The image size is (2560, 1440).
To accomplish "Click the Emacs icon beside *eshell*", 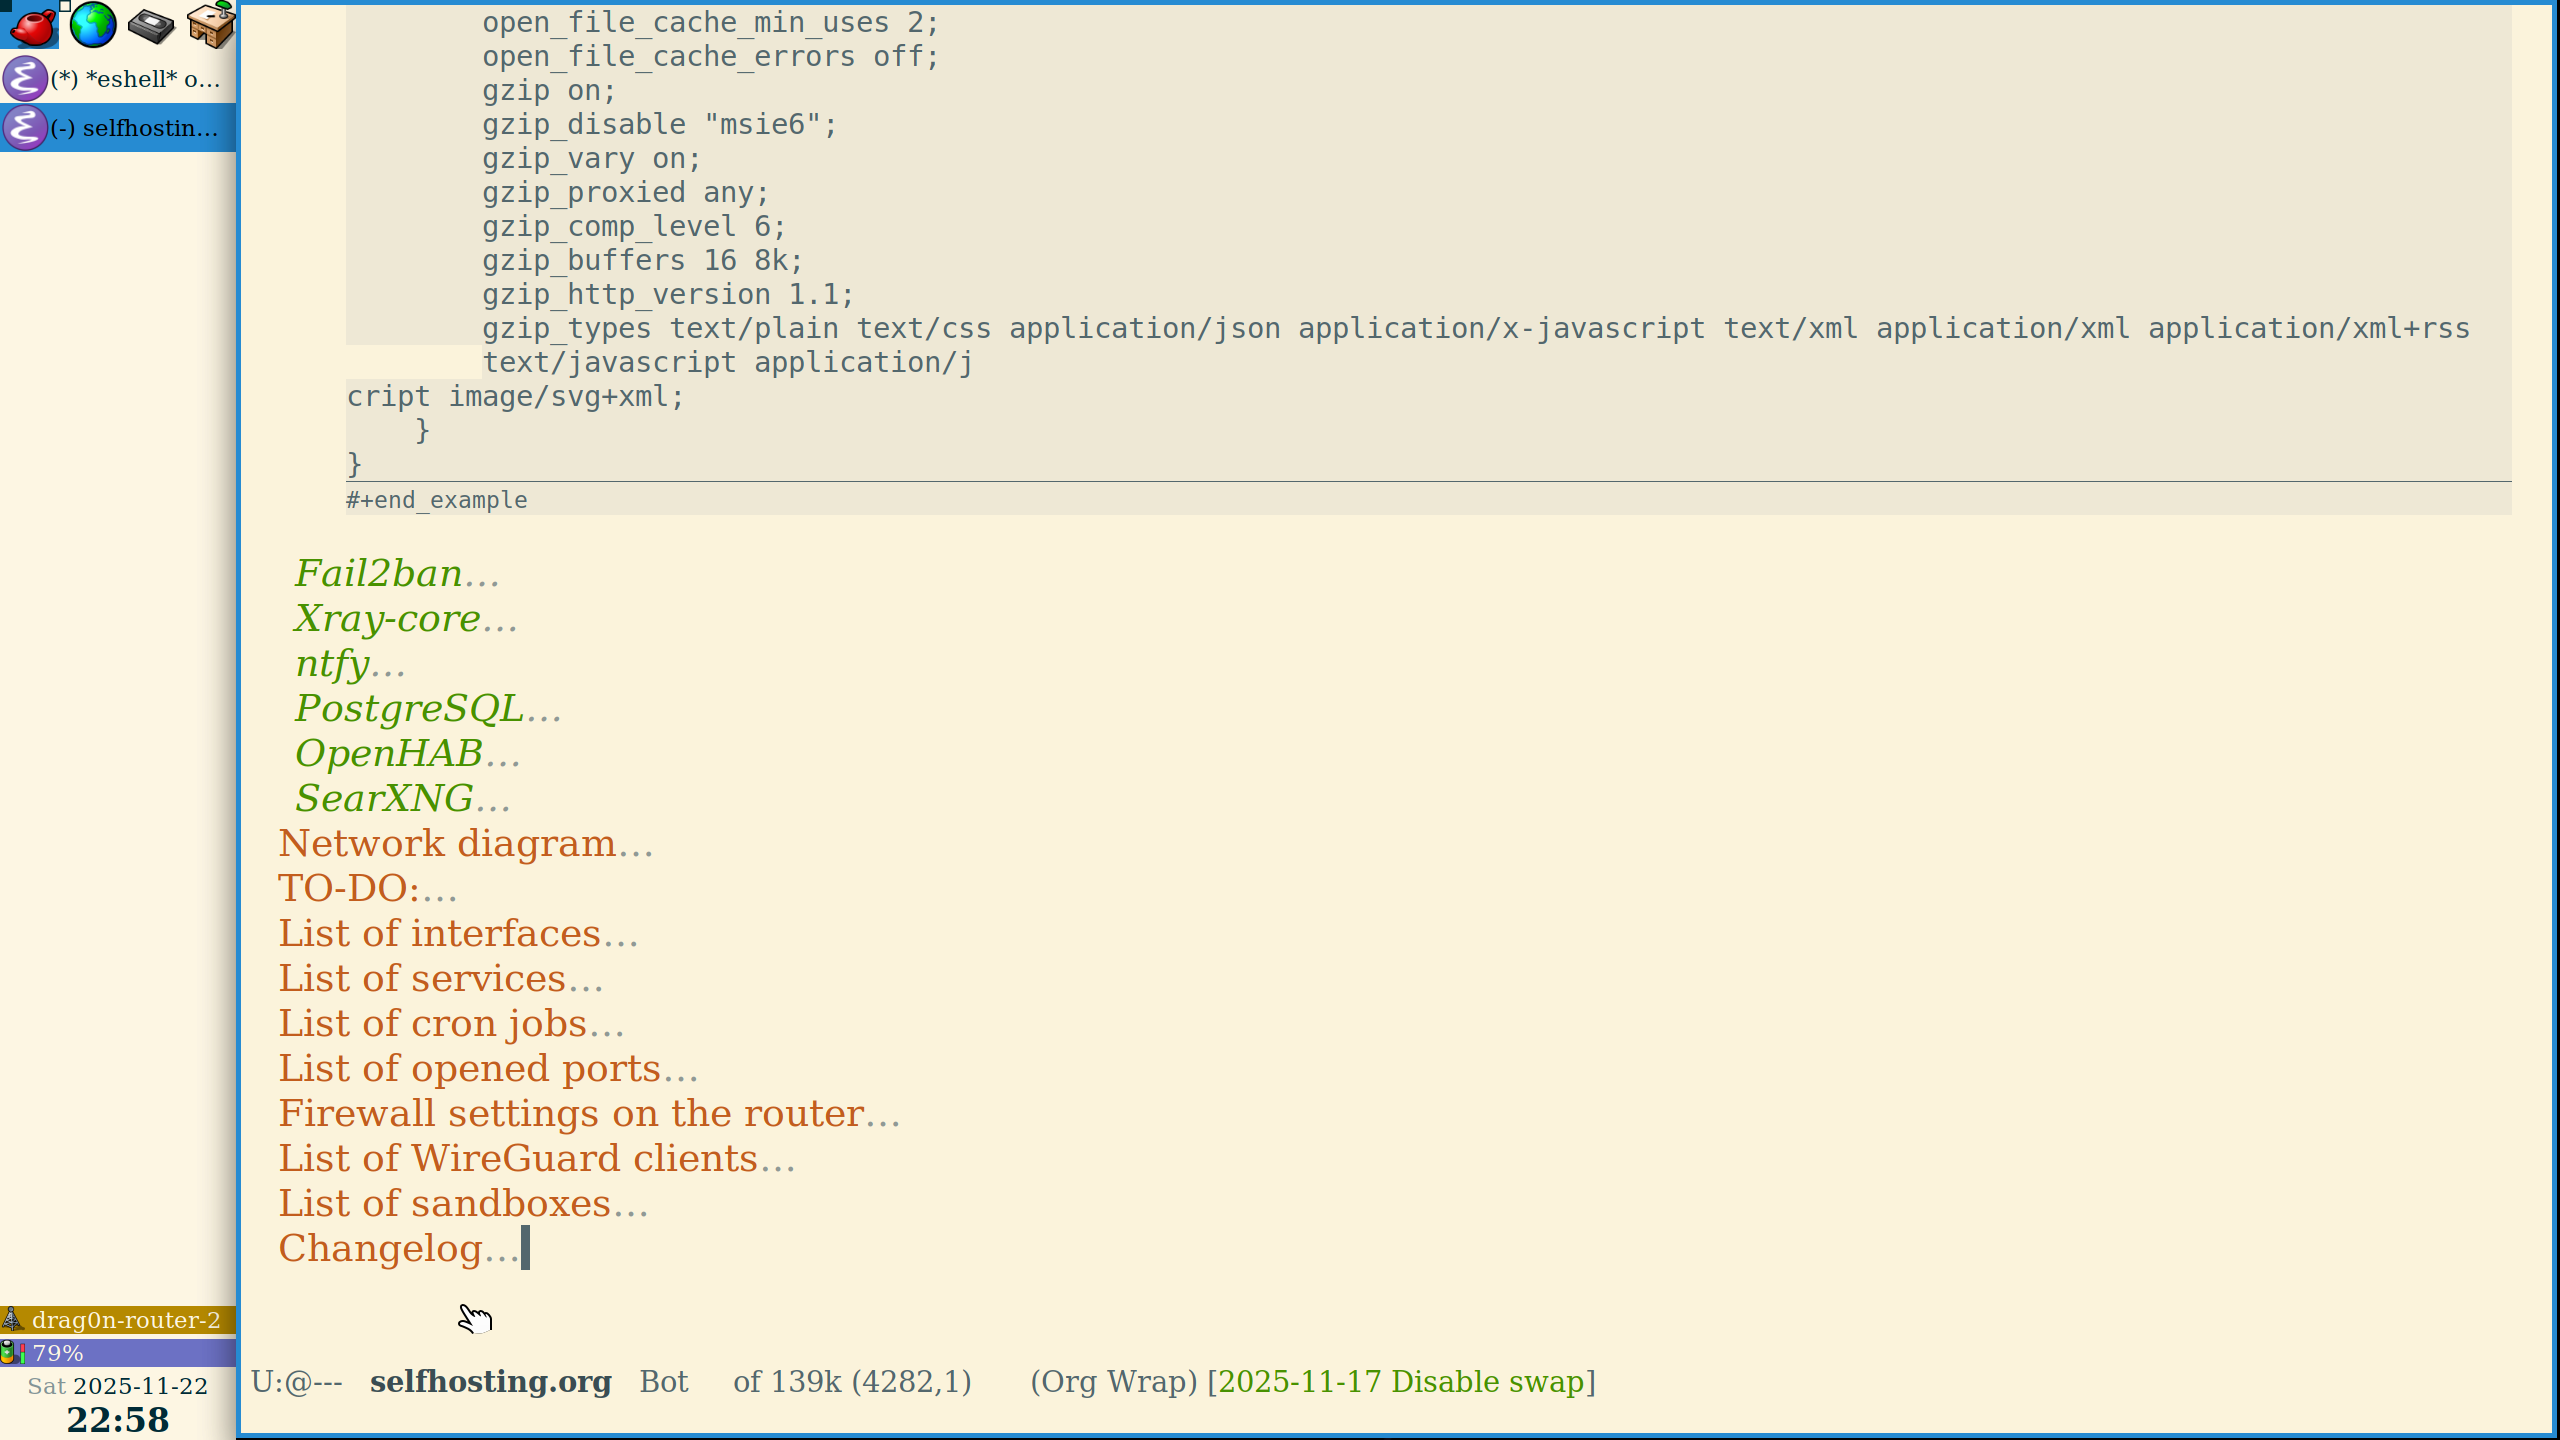I will click(25, 79).
